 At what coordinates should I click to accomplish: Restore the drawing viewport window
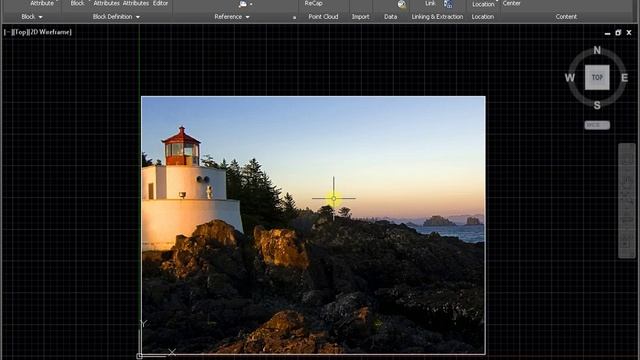coord(618,33)
